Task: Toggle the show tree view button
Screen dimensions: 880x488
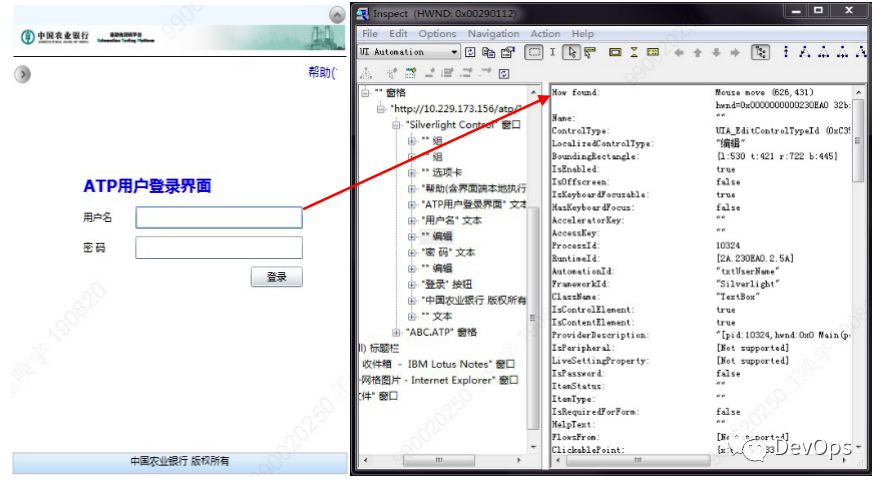Action: (x=760, y=52)
